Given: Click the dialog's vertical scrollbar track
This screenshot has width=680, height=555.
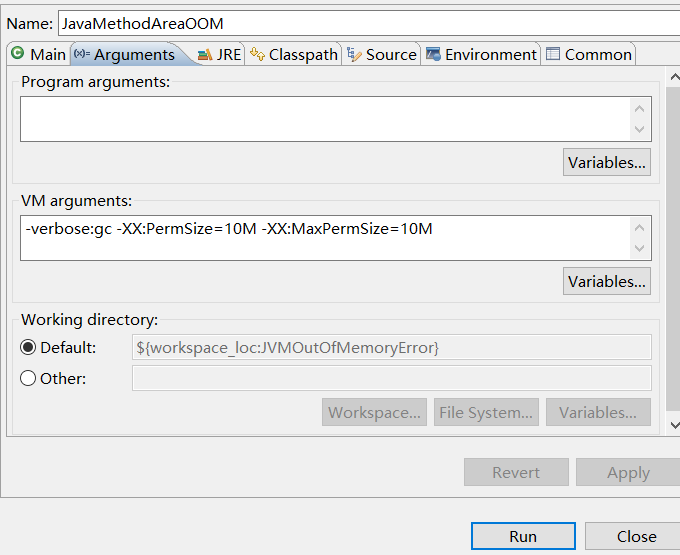Looking at the screenshot, I should click(x=674, y=249).
